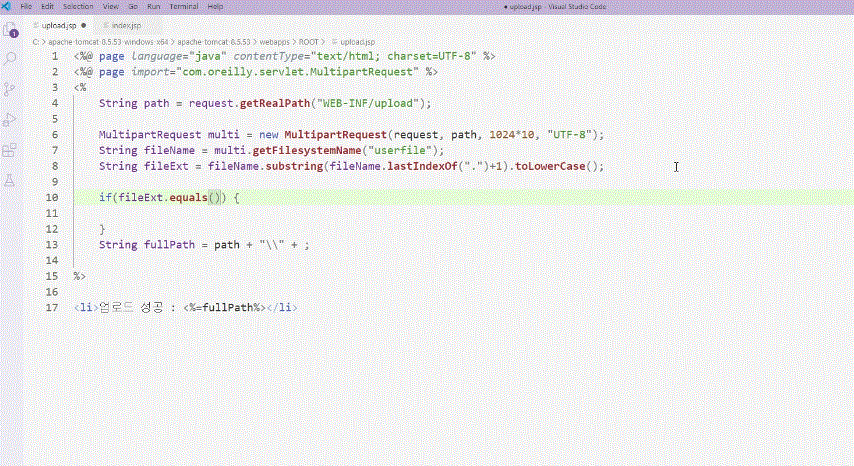Screen dimensions: 854x466
Task: Click the "WEB-INF/upload" string literal
Action: tap(368, 103)
